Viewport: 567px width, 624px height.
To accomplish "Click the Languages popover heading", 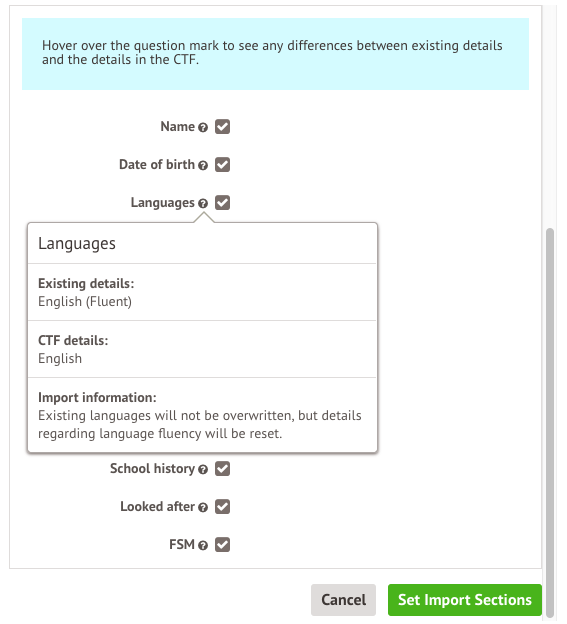I will point(77,244).
